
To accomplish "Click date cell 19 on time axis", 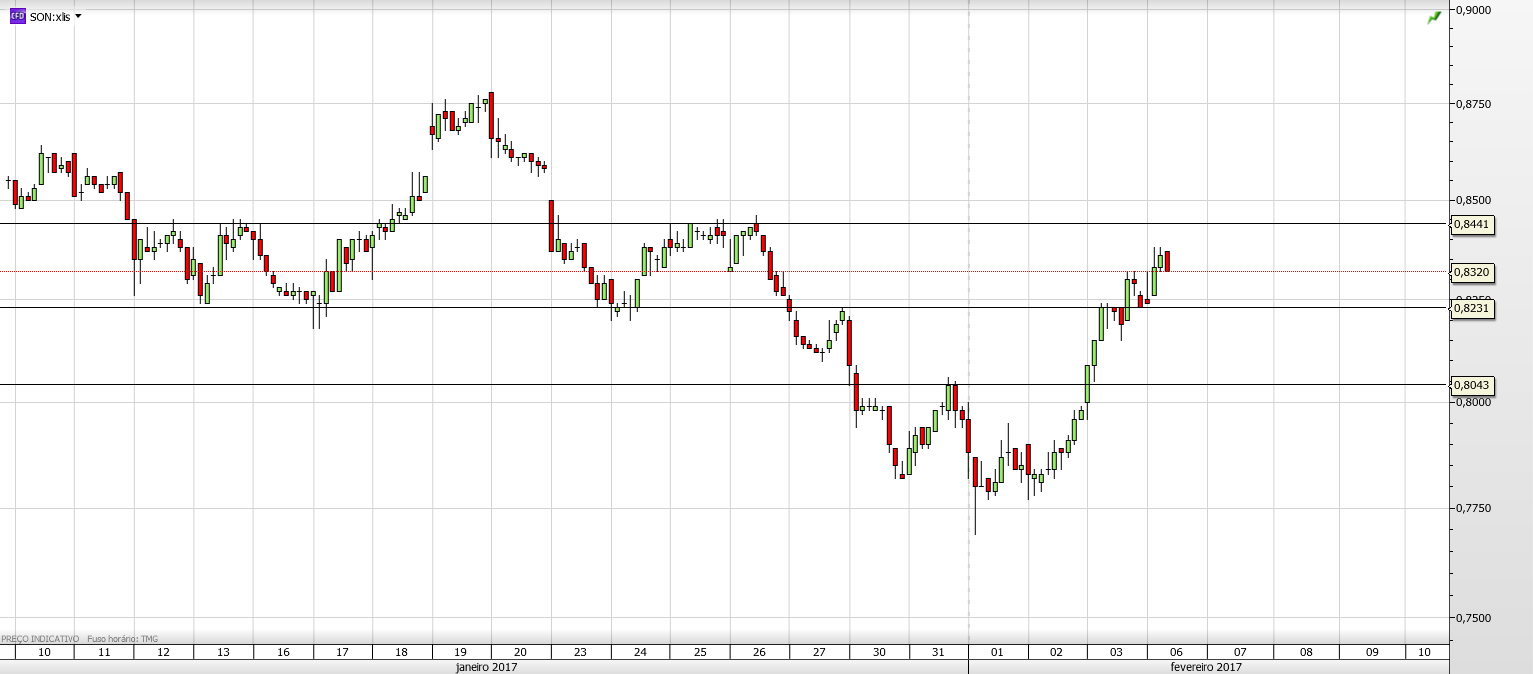I will coord(461,652).
